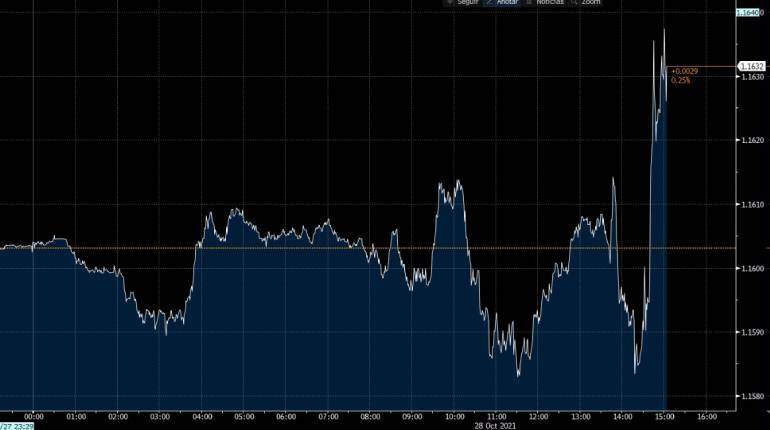
Task: Click the 08:00 time axis label
Action: click(370, 417)
